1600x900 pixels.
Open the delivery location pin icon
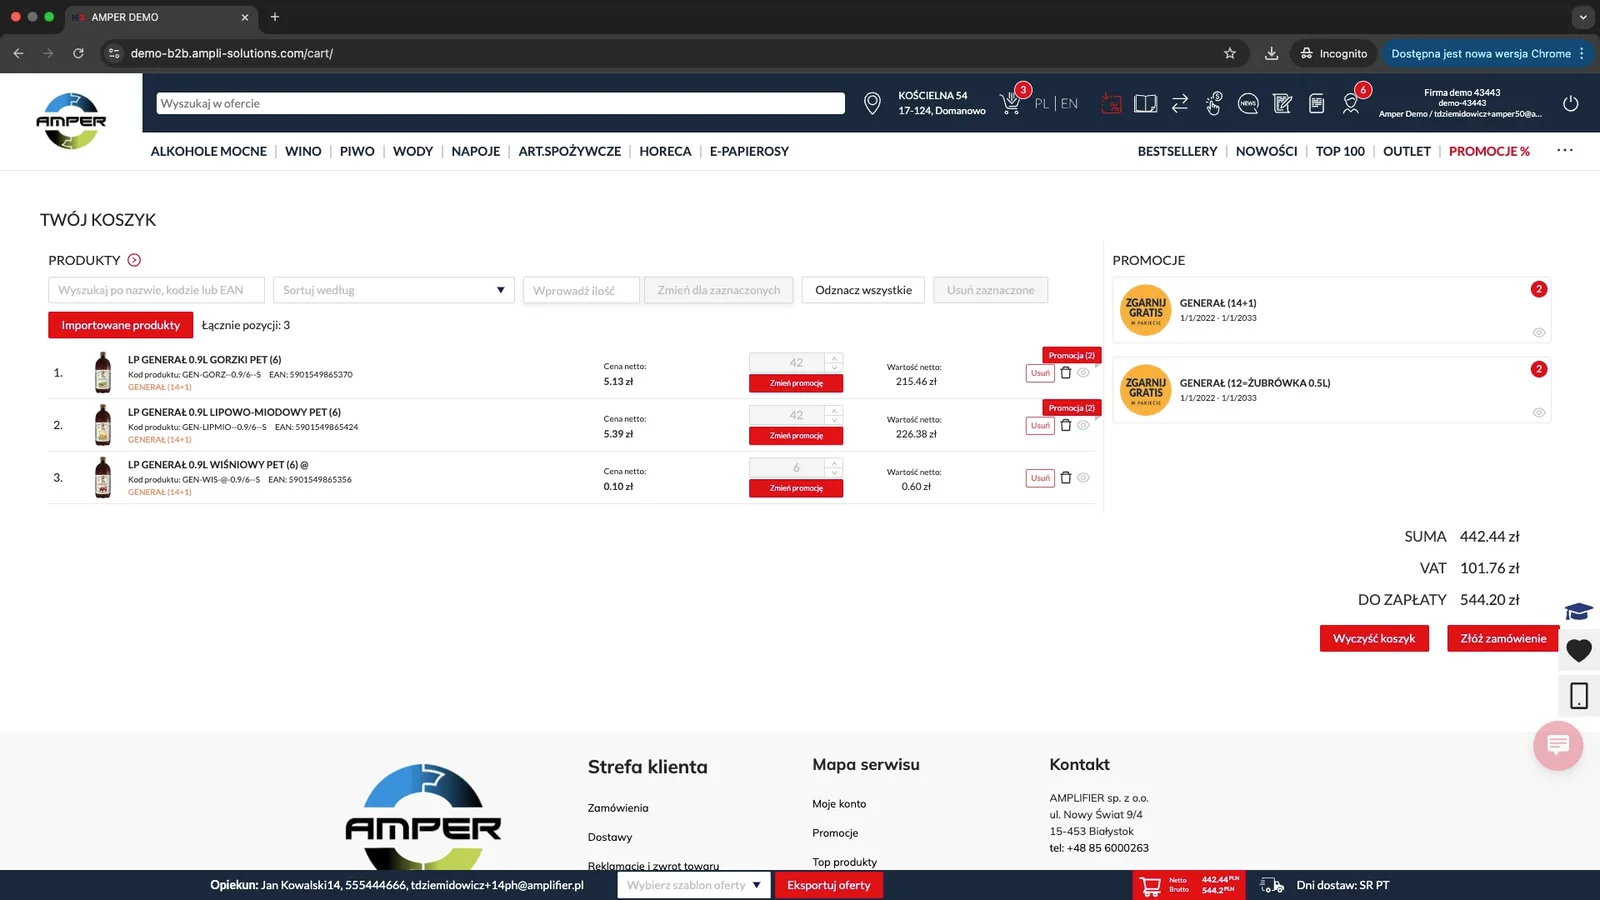coord(872,103)
